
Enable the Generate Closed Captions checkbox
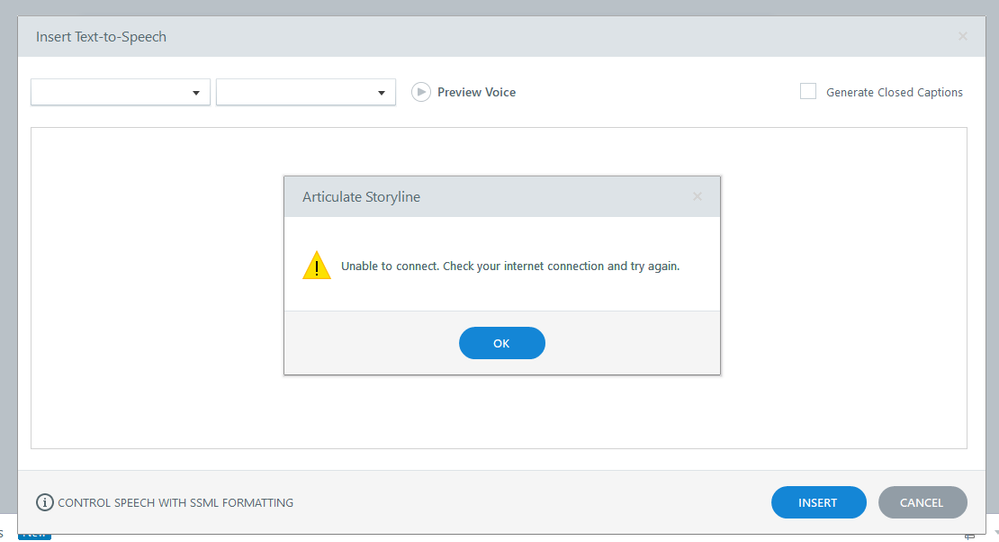[808, 92]
